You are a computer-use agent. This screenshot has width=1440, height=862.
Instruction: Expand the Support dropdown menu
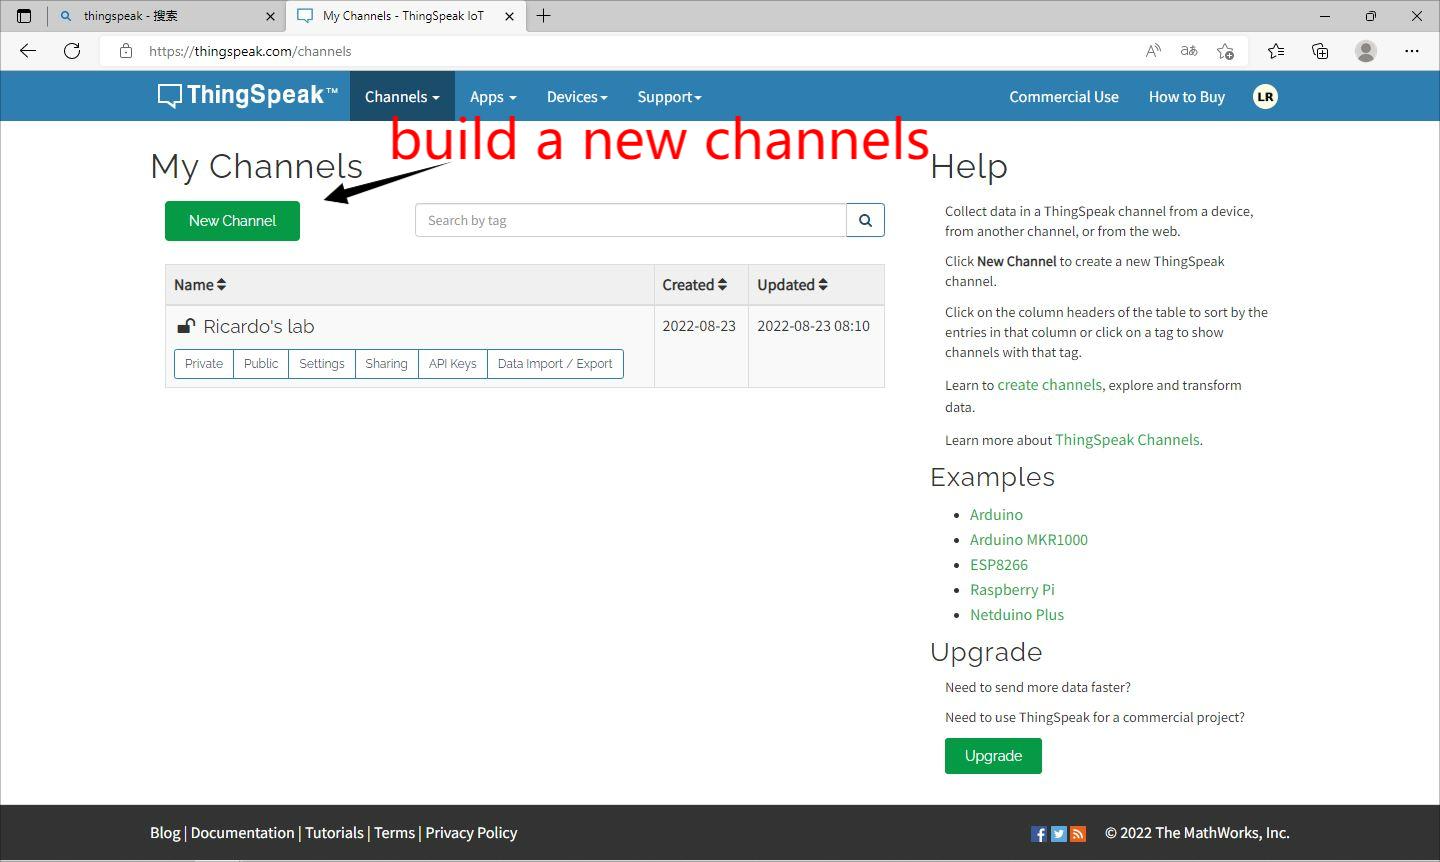[669, 97]
